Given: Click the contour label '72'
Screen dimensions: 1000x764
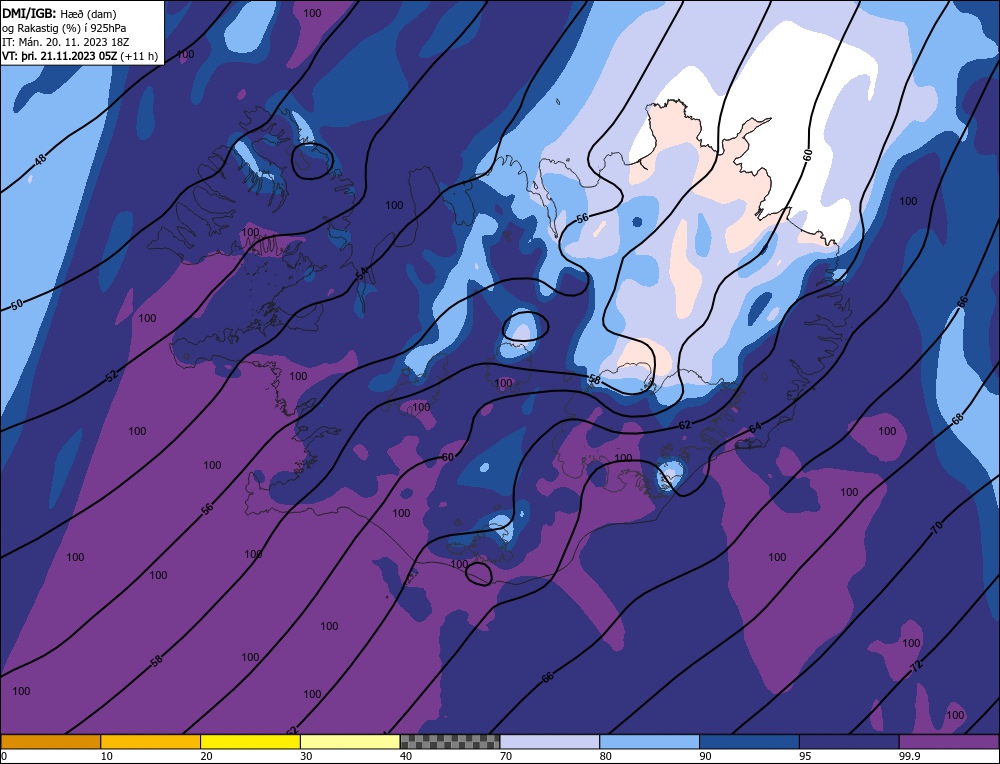Looking at the screenshot, I should pyautogui.click(x=916, y=667).
